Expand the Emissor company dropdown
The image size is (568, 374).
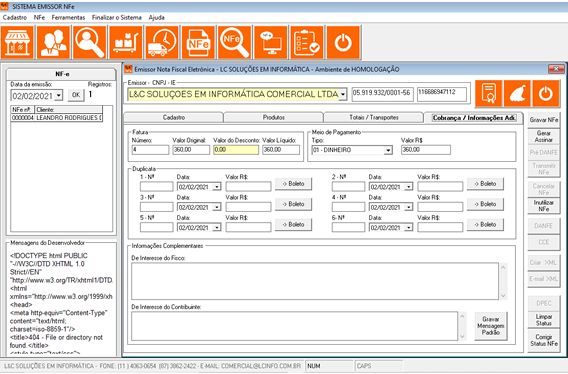343,94
